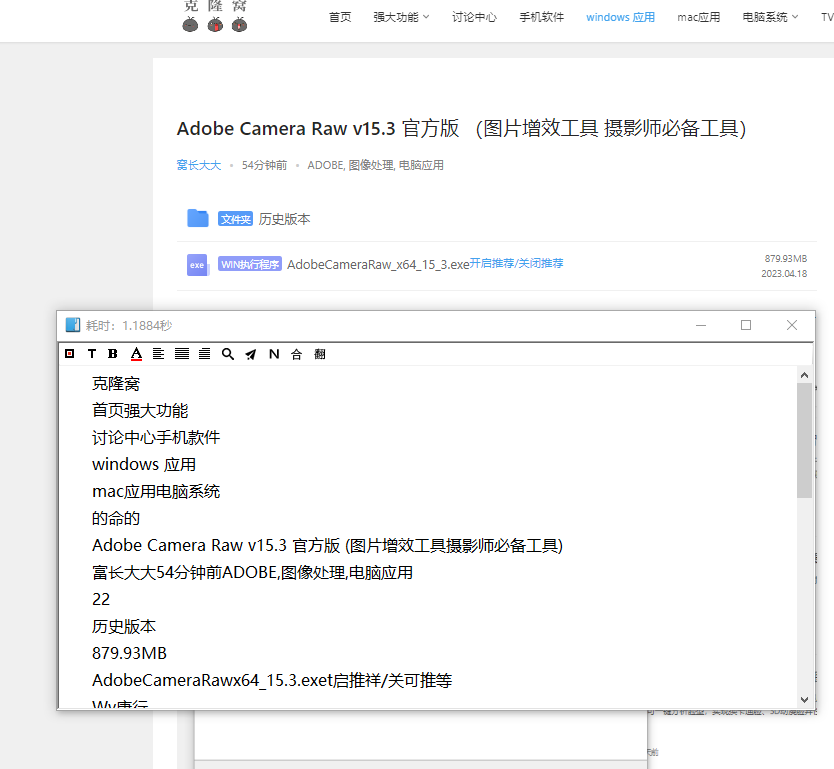Screen dimensions: 834x769
Task: Justify text with the full-lines icon
Action: pos(182,354)
